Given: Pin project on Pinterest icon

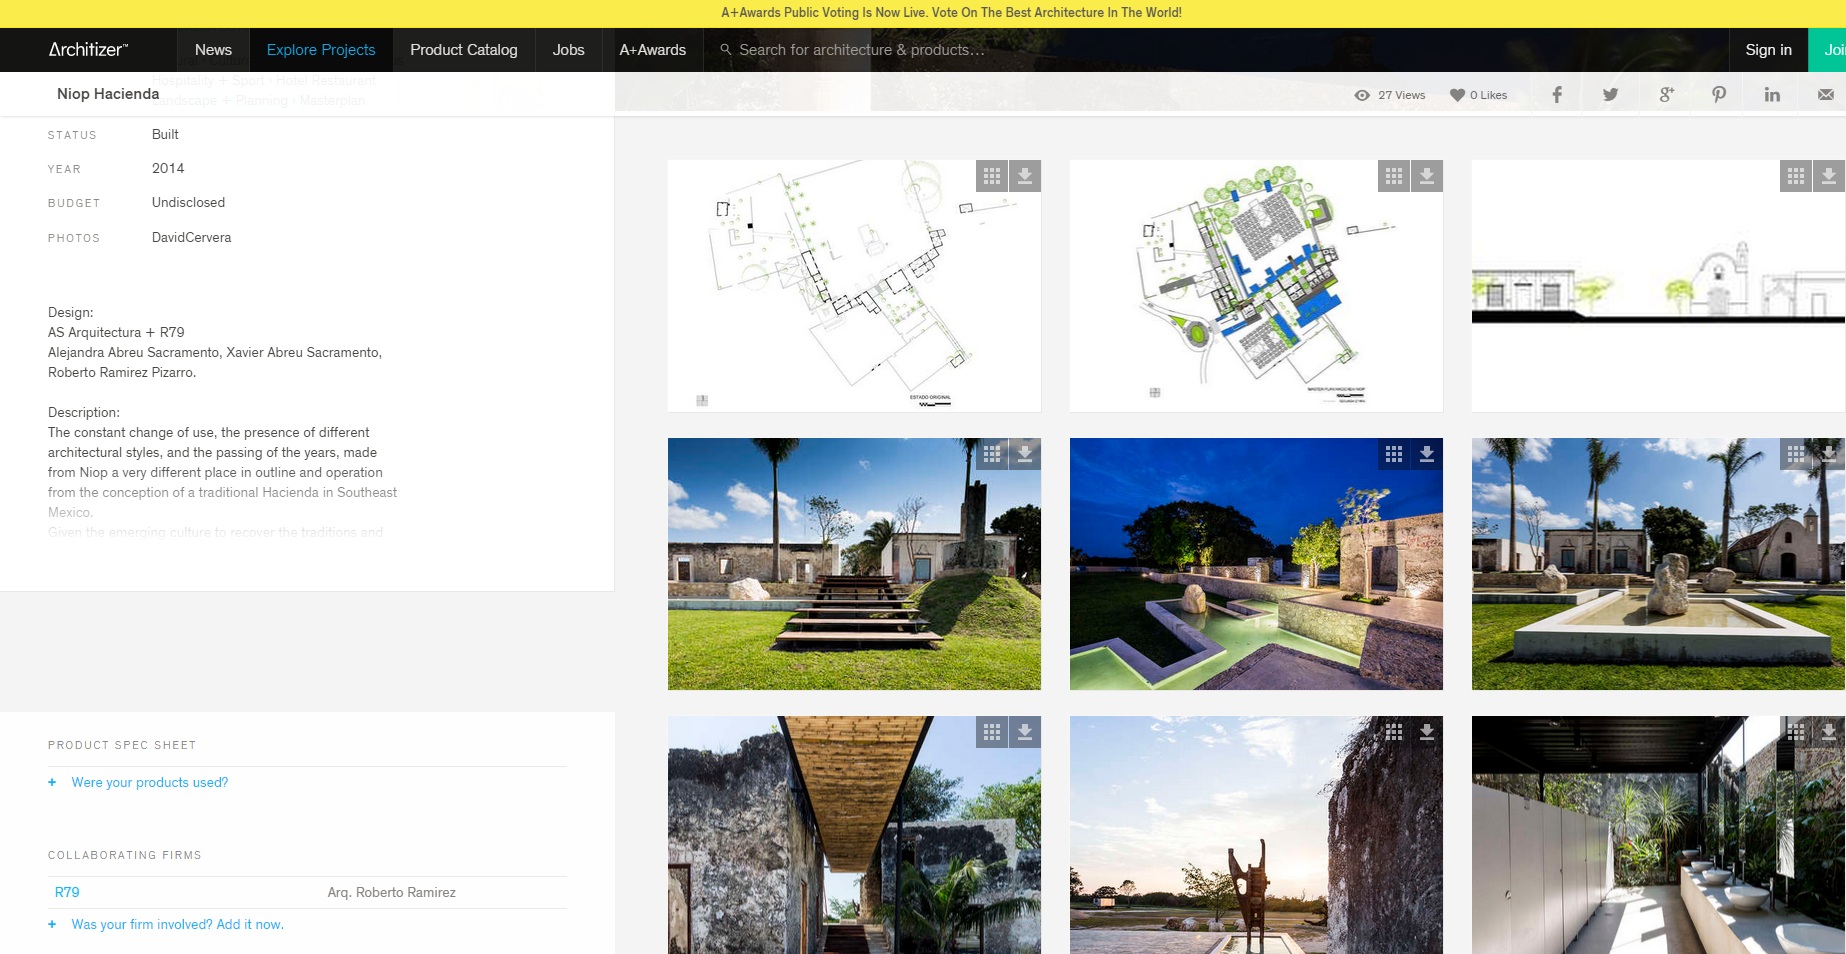Looking at the screenshot, I should 1719,95.
